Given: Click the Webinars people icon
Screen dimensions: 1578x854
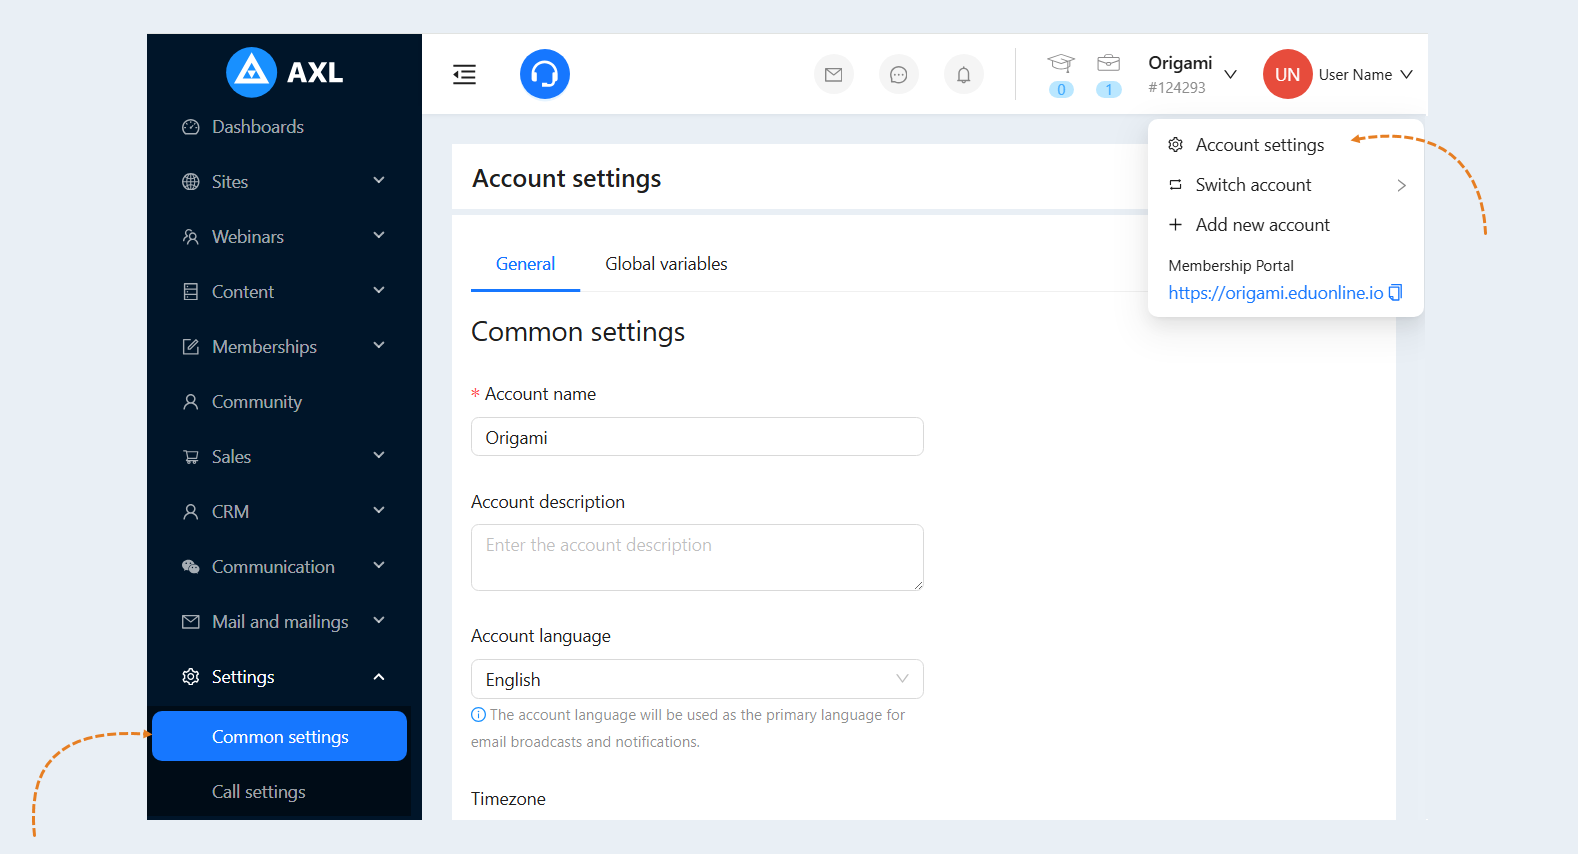Looking at the screenshot, I should (x=191, y=237).
